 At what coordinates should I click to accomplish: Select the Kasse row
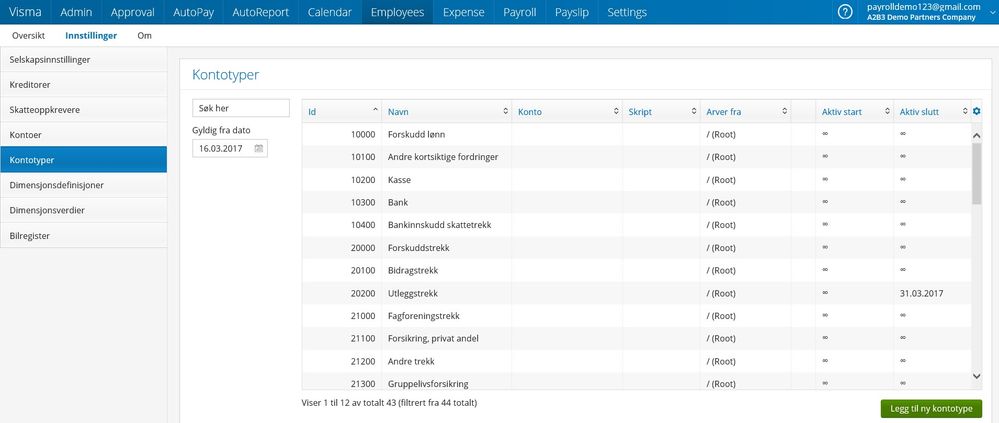click(636, 180)
